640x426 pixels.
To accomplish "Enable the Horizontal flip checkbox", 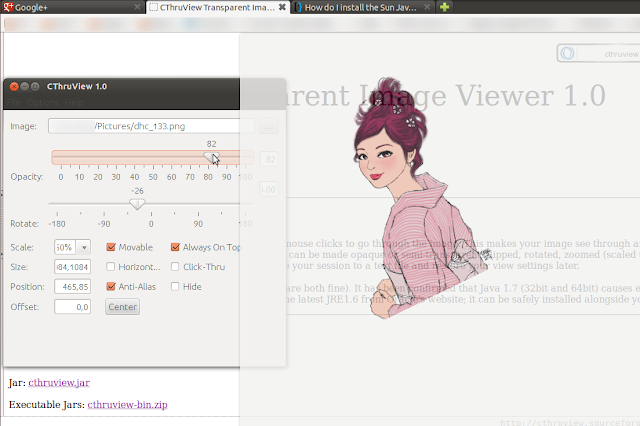I will [x=111, y=266].
